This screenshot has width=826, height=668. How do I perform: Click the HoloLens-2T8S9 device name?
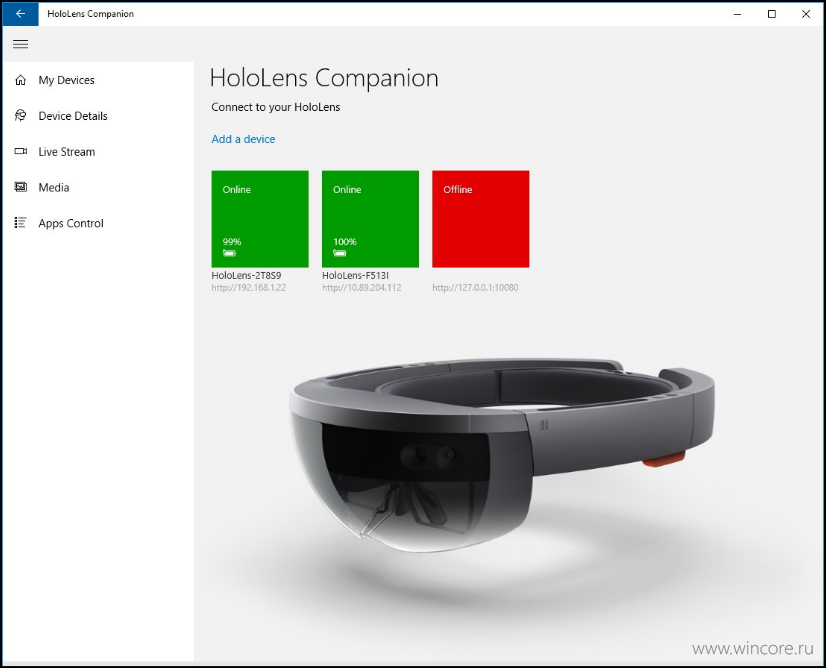point(247,276)
